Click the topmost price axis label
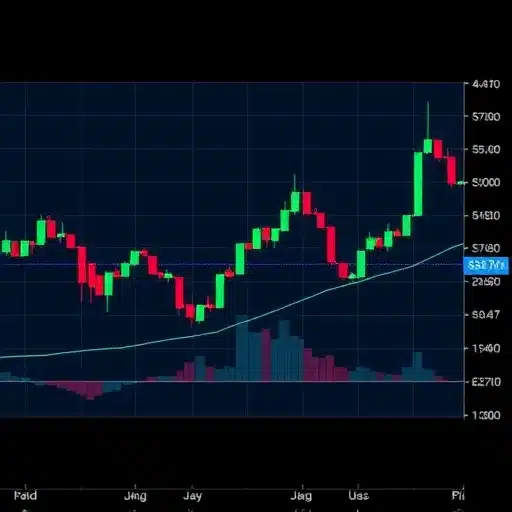The height and width of the screenshot is (512, 512). click(486, 84)
